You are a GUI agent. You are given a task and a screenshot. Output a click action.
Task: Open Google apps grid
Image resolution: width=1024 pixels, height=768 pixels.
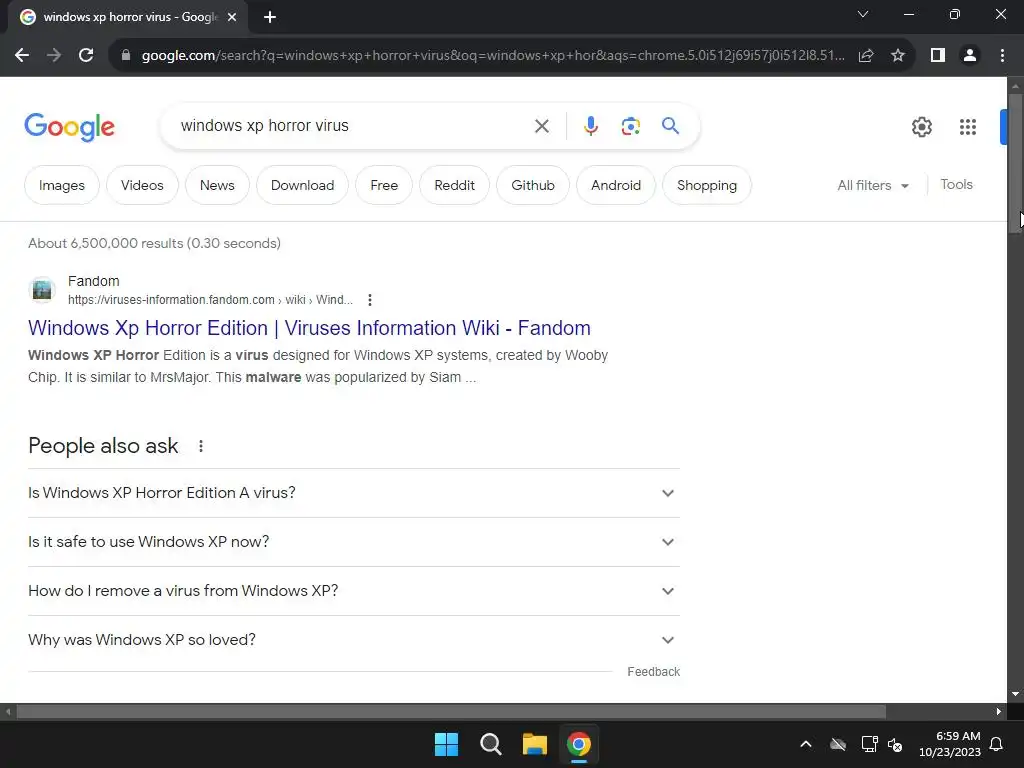pyautogui.click(x=968, y=127)
